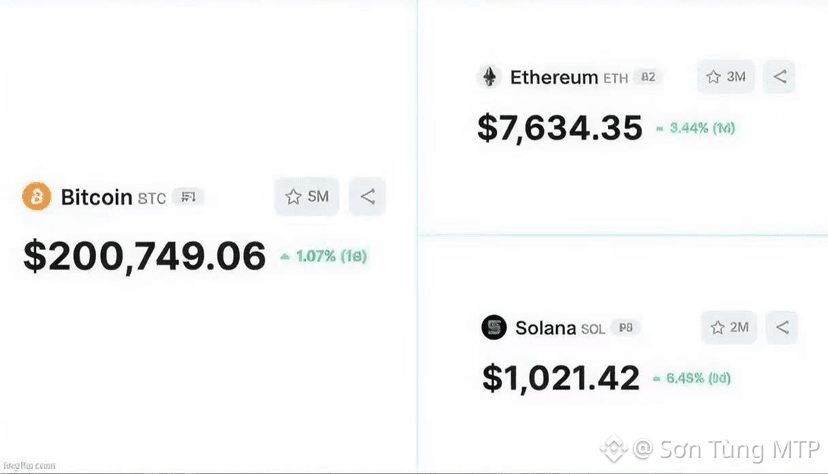This screenshot has width=828, height=474.
Task: Click the black Solana logo icon
Action: (494, 327)
